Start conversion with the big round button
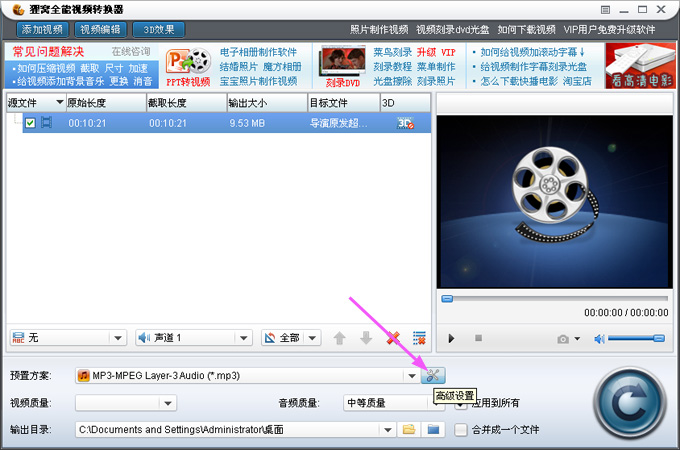 click(x=630, y=403)
